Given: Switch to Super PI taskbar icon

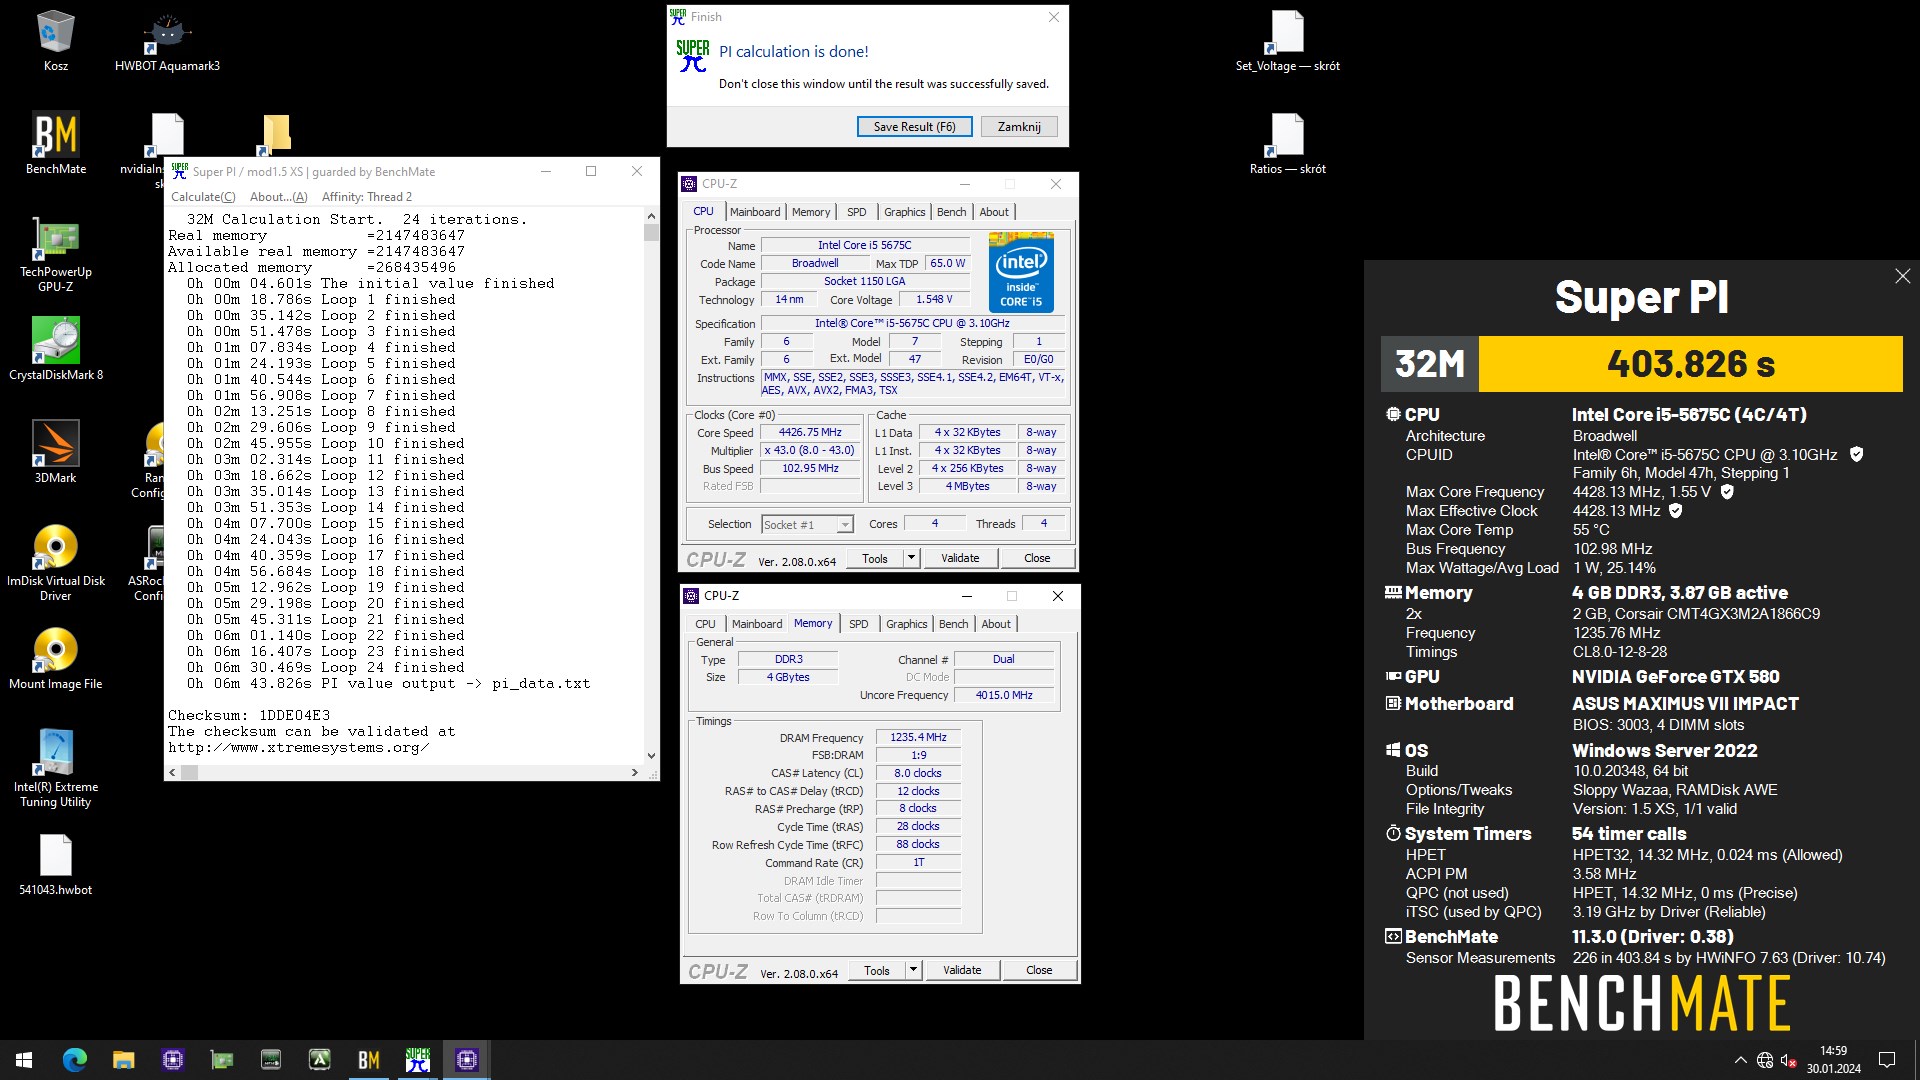Looking at the screenshot, I should (x=418, y=1060).
